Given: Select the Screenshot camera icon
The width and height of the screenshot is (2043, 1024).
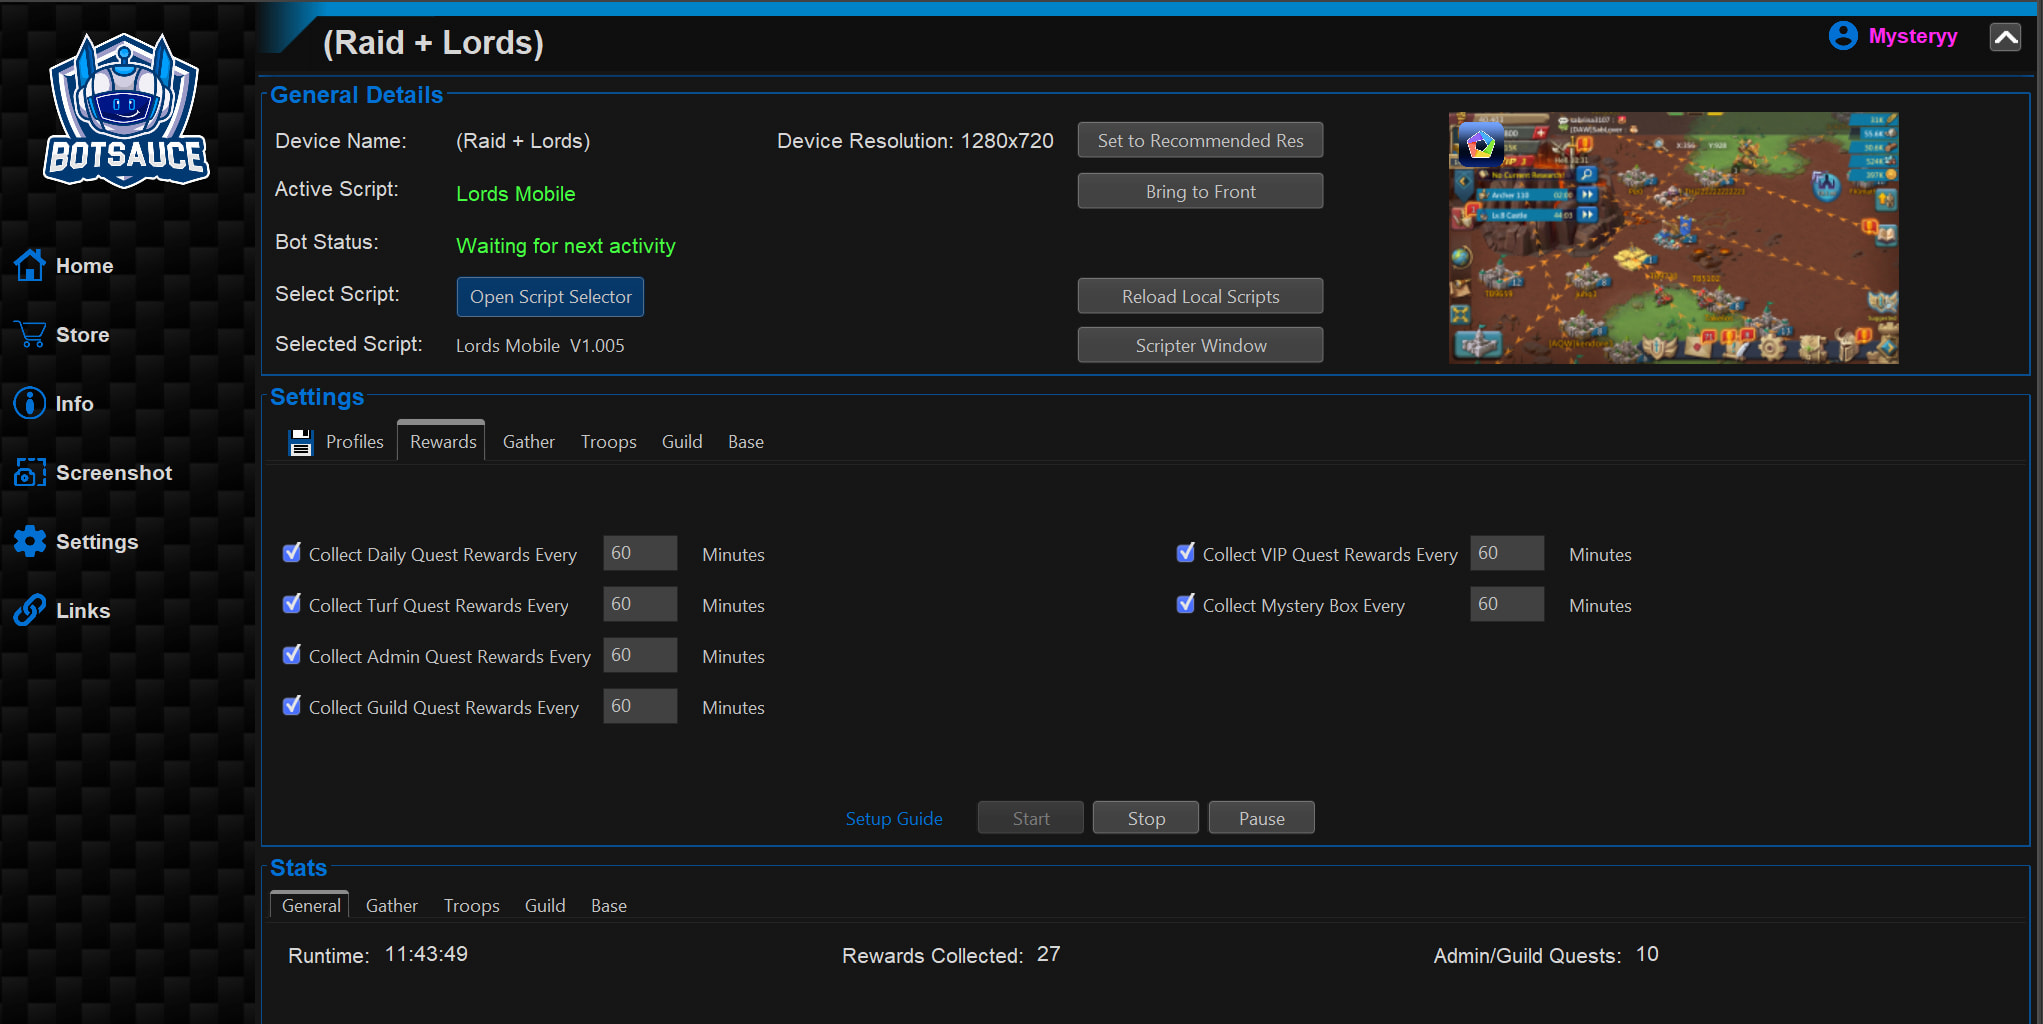Looking at the screenshot, I should click(x=30, y=472).
